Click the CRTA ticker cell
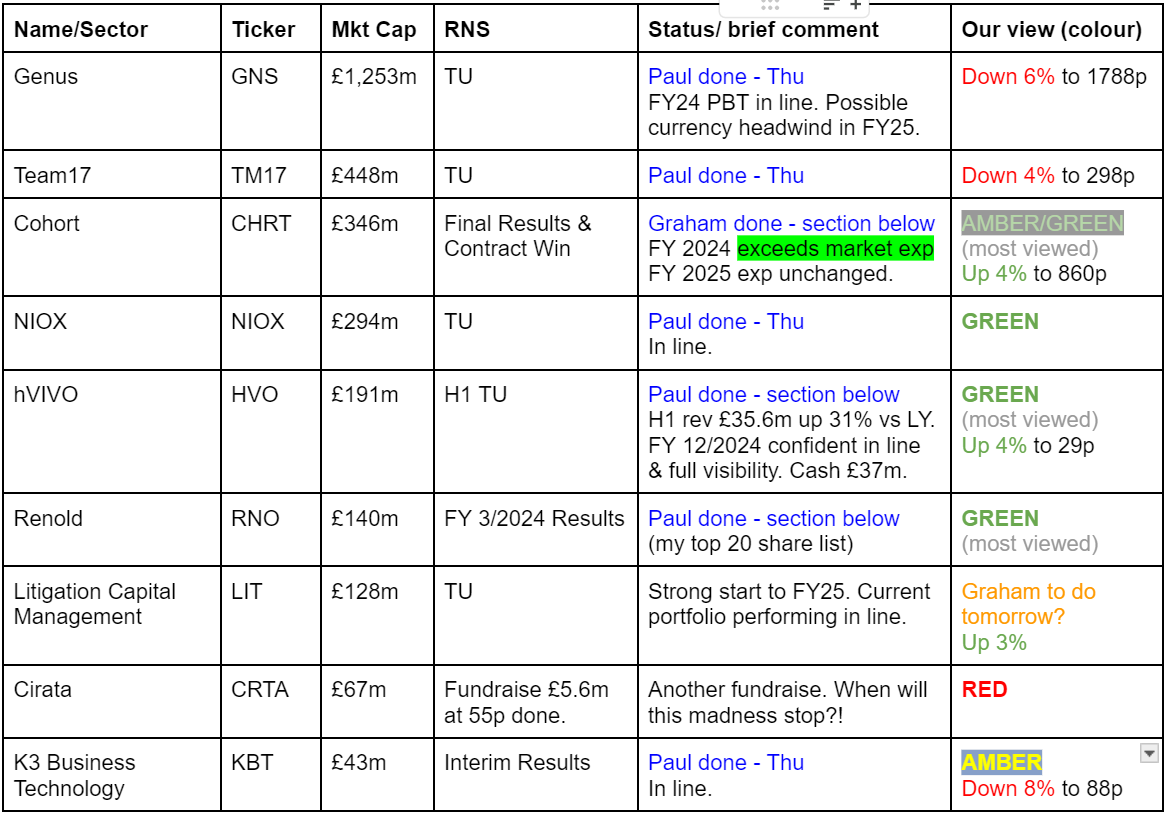The height and width of the screenshot is (817, 1167). click(x=271, y=702)
